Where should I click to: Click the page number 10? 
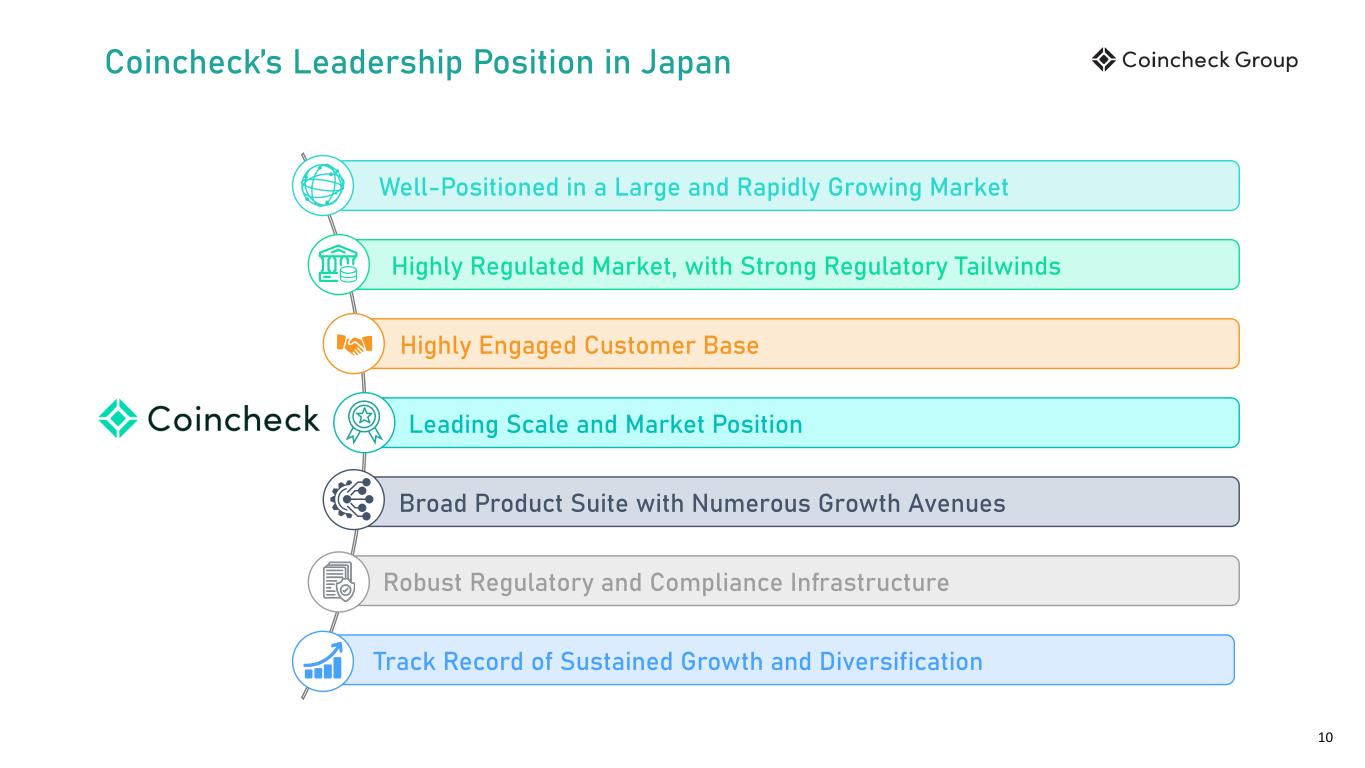point(1326,738)
